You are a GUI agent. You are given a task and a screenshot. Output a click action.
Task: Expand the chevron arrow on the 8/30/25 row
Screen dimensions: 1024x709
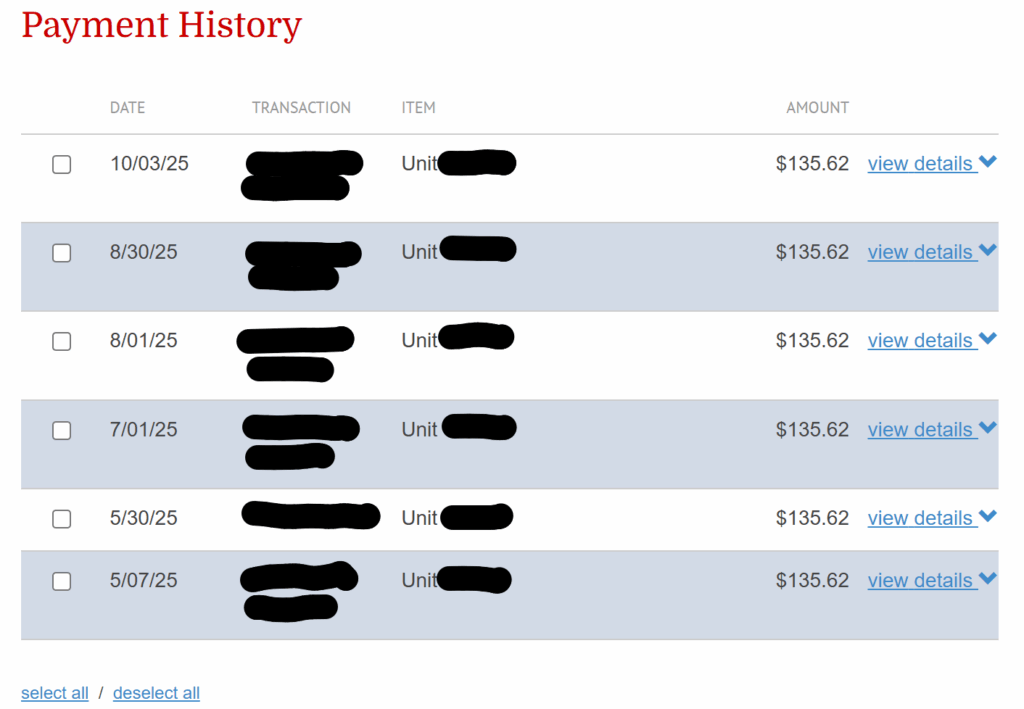click(988, 250)
